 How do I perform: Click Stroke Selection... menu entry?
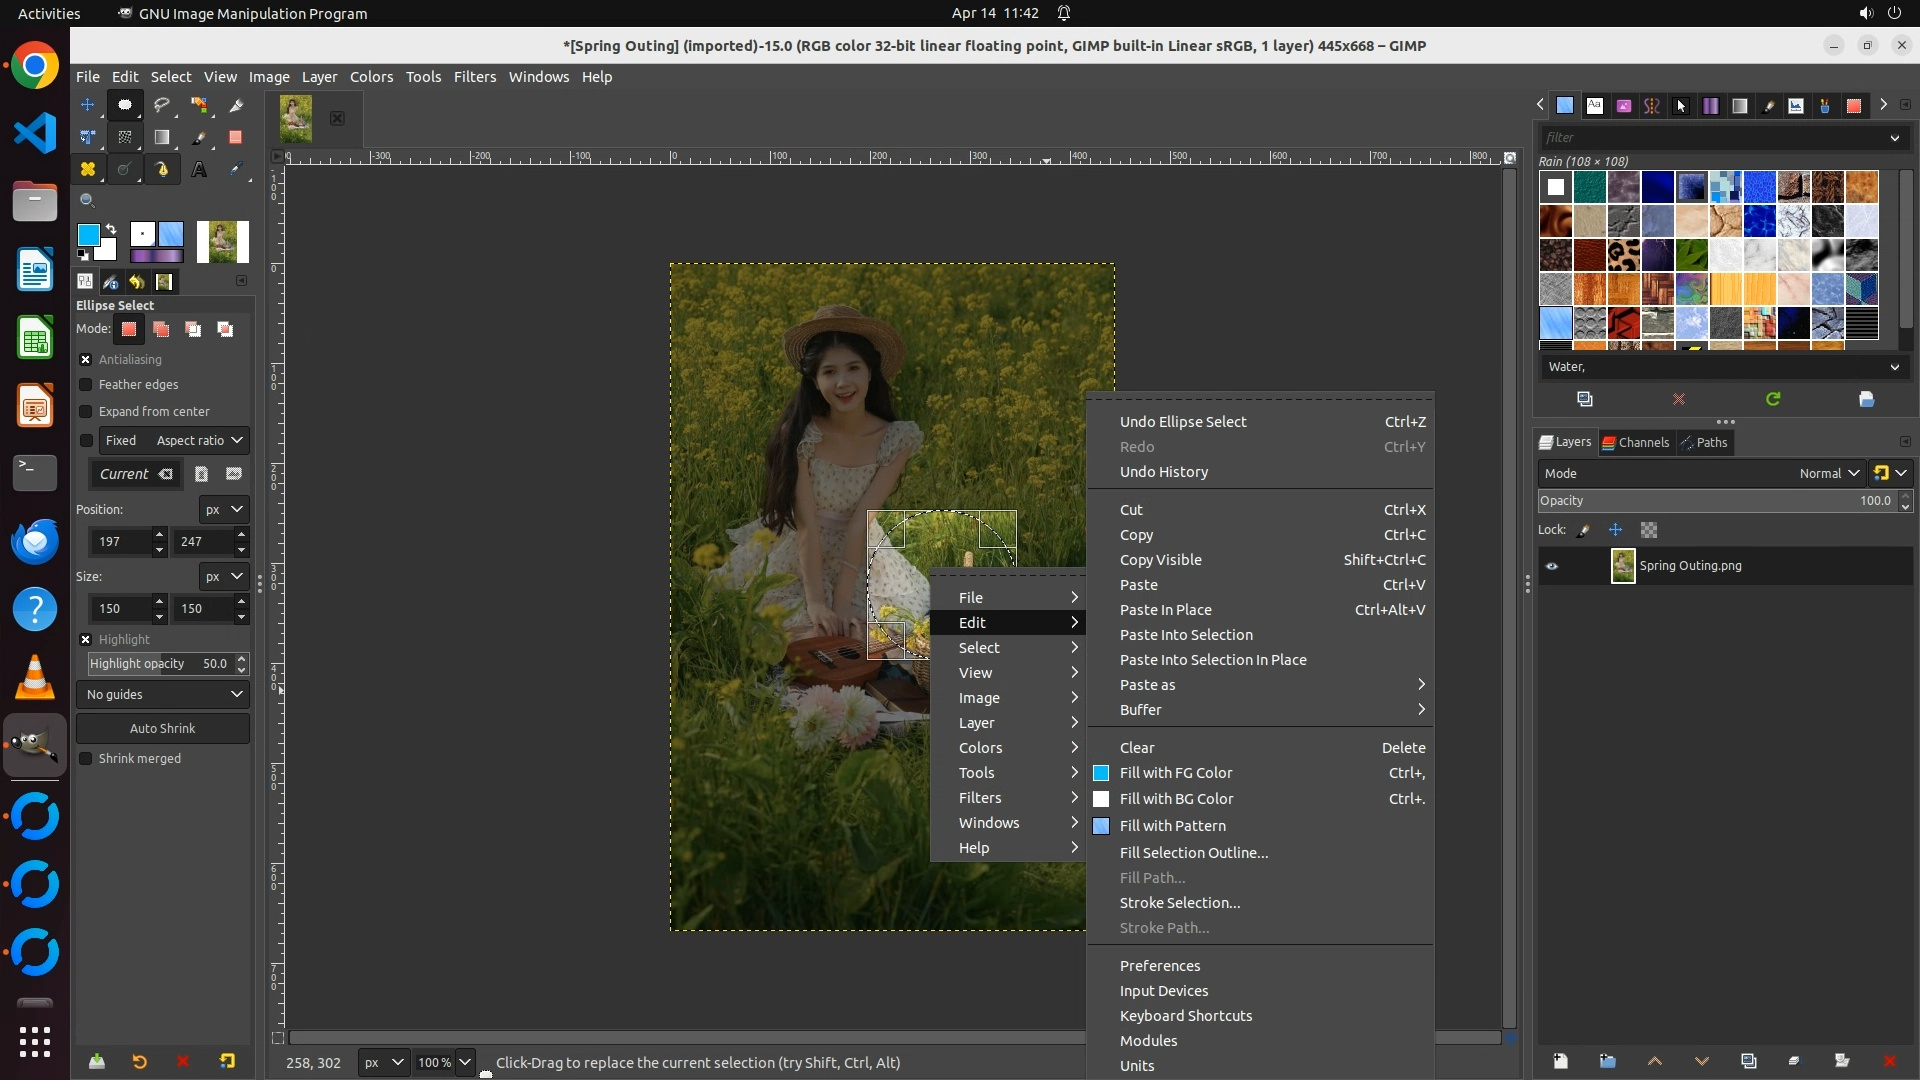tap(1179, 903)
